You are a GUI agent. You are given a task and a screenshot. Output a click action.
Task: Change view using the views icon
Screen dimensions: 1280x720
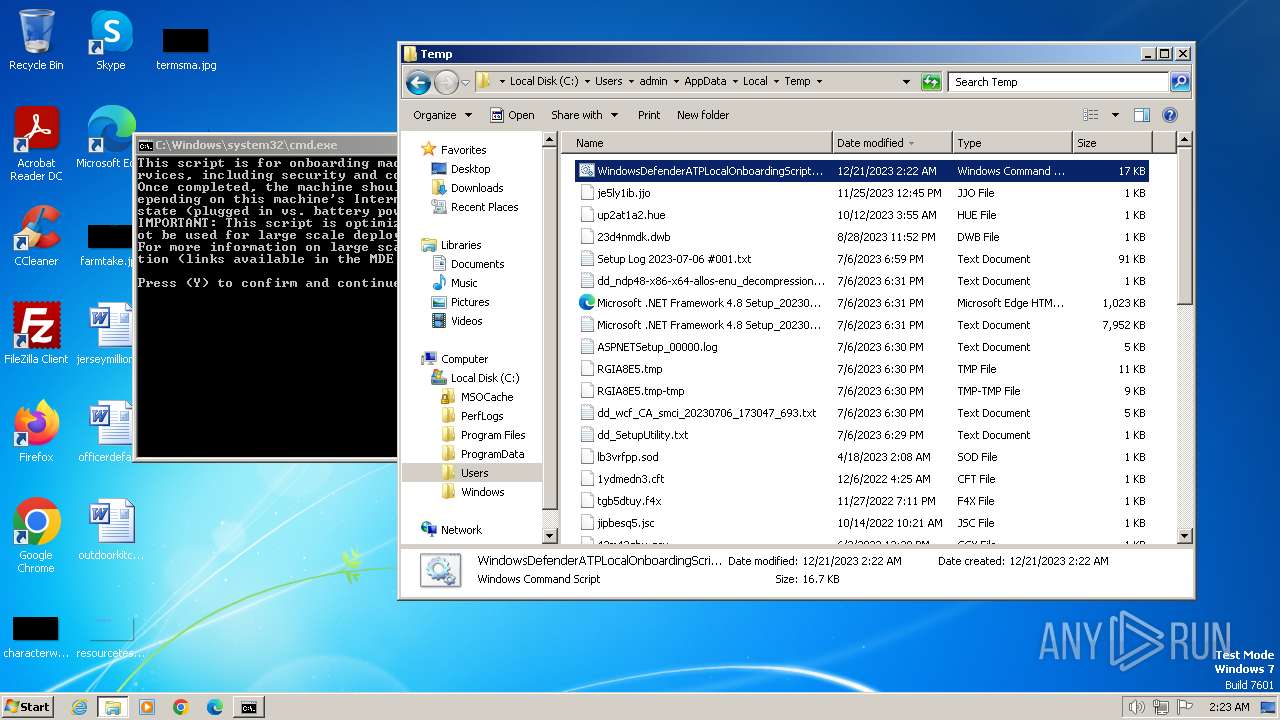(x=1091, y=115)
